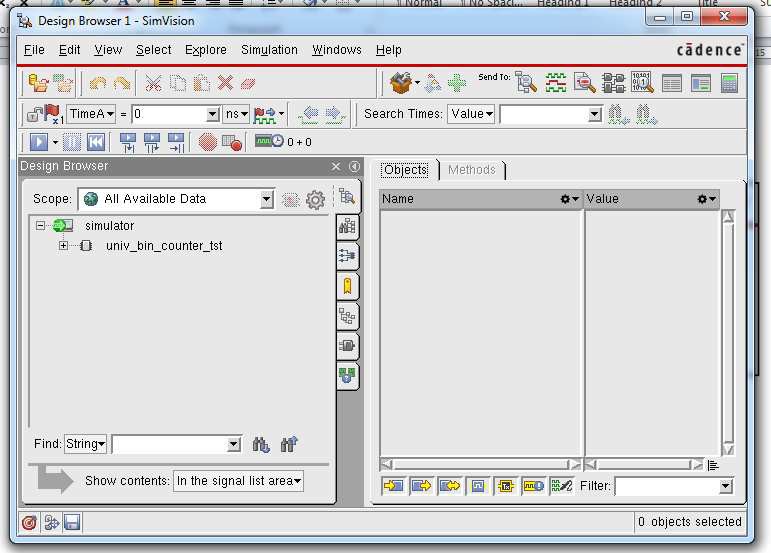This screenshot has height=553, width=771.
Task: Open the Scope All Available Data dropdown
Action: pyautogui.click(x=267, y=199)
